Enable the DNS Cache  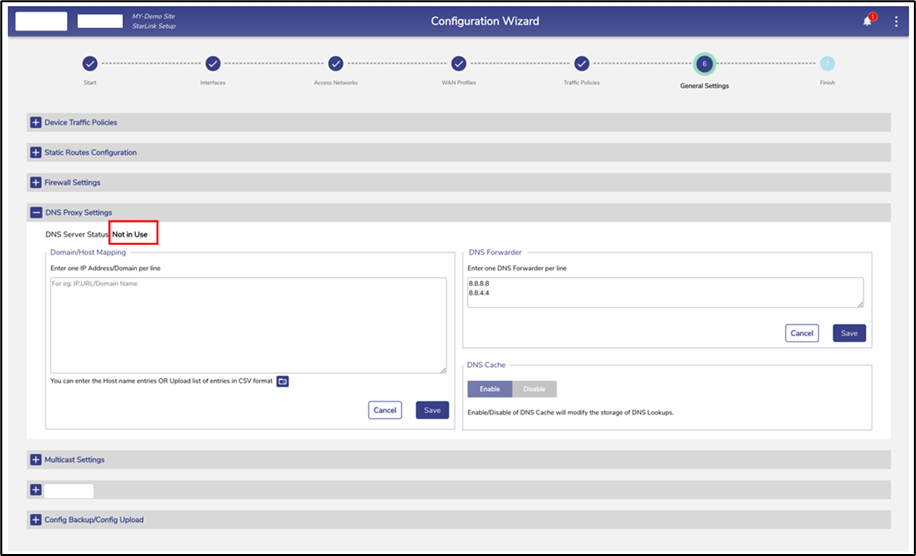pos(489,389)
